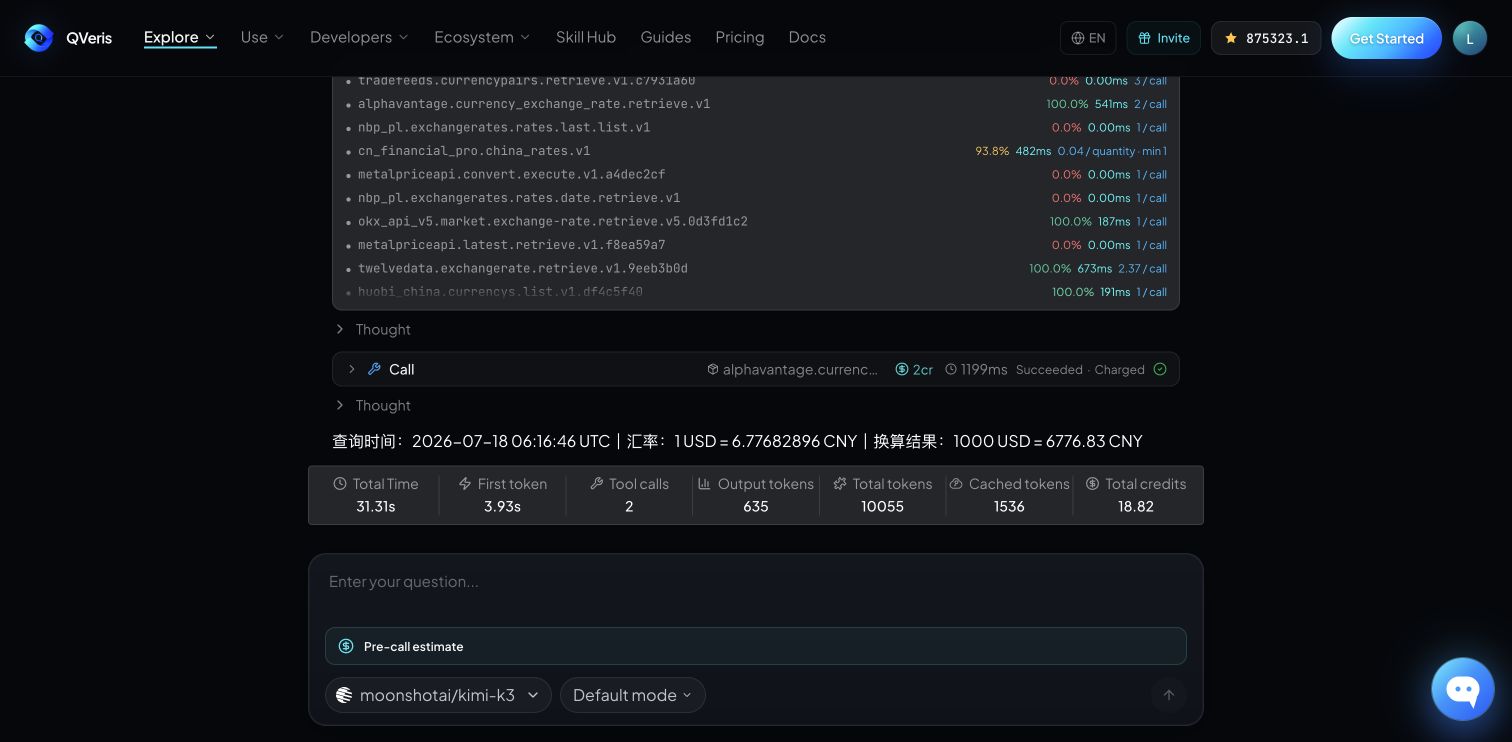Image resolution: width=1512 pixels, height=742 pixels.
Task: Select the alphavantage.currency_exchange_rate.retrieve.v1 row
Action: [x=756, y=104]
